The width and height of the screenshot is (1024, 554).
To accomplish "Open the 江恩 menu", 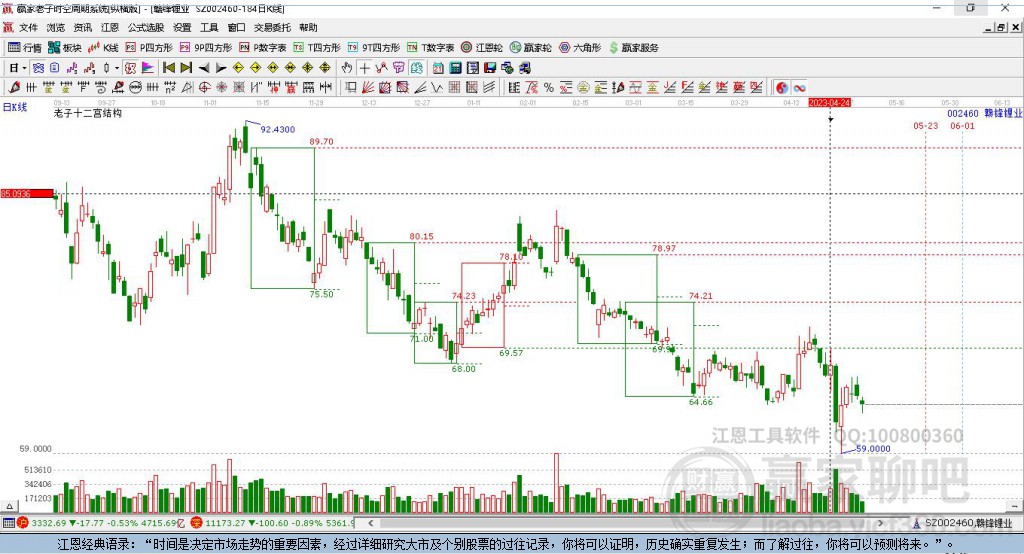I will 110,27.
